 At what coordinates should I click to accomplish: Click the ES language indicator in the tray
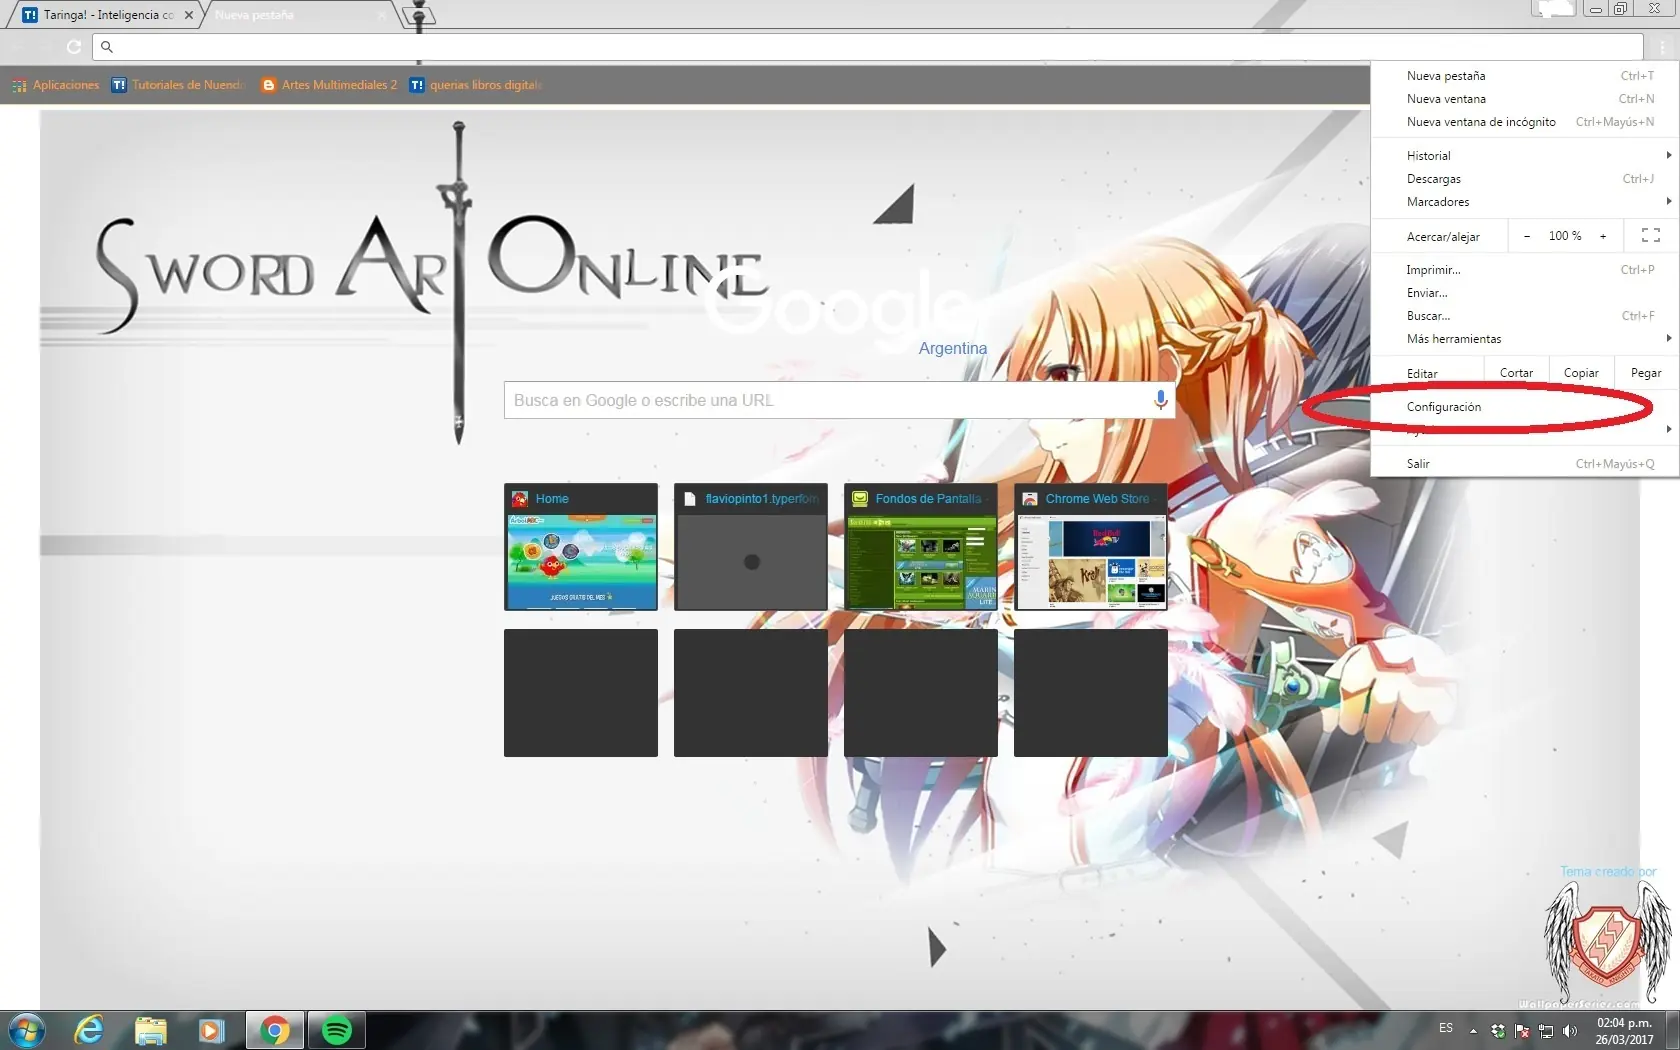[x=1446, y=1028]
